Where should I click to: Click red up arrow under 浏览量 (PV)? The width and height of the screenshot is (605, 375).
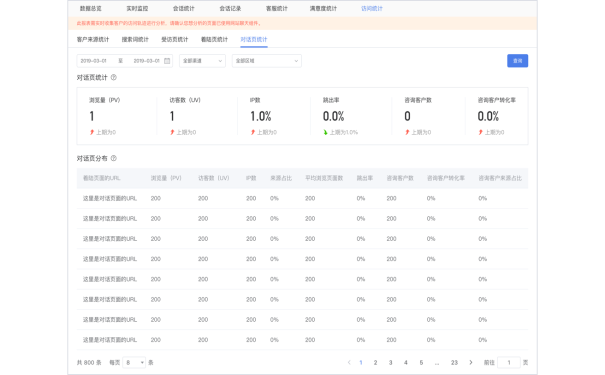[x=92, y=132]
